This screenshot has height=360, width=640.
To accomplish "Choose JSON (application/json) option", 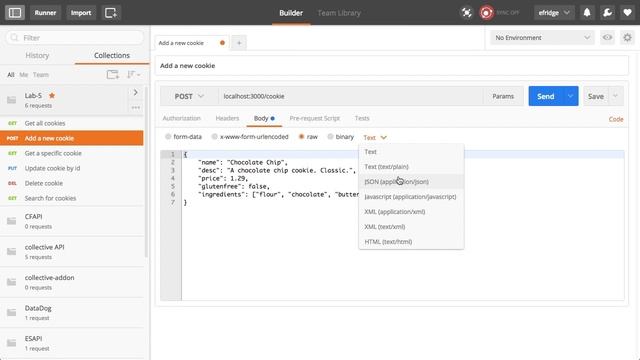I will (411, 182).
